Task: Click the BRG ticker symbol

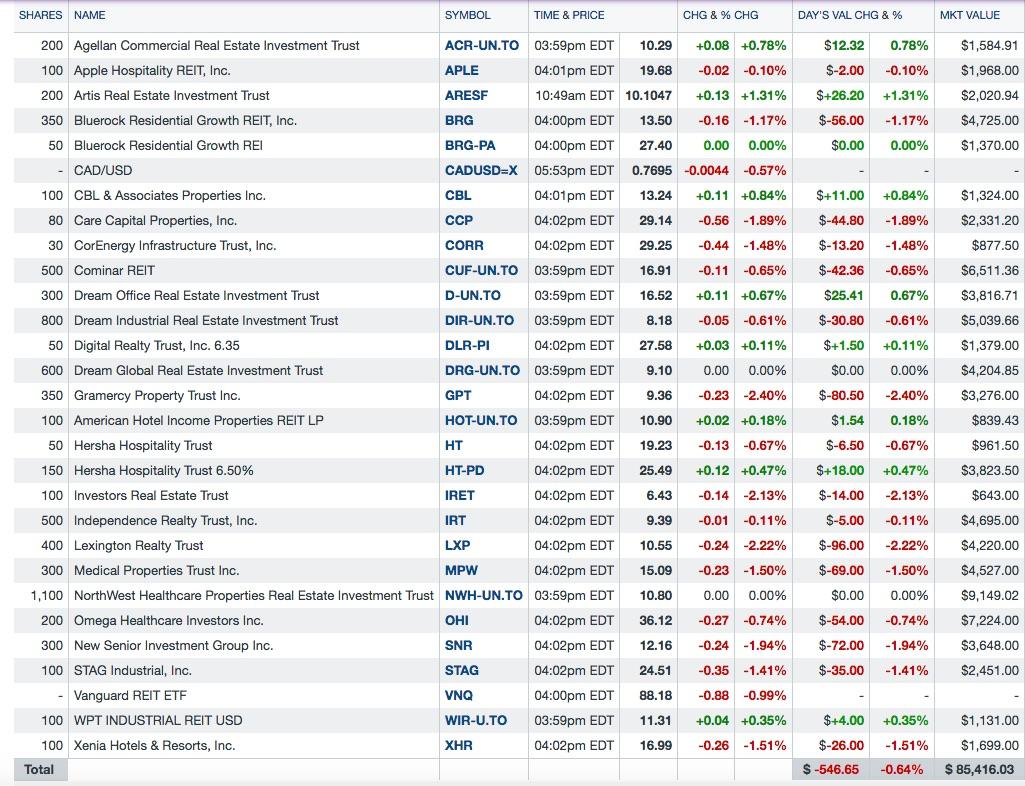Action: click(459, 120)
